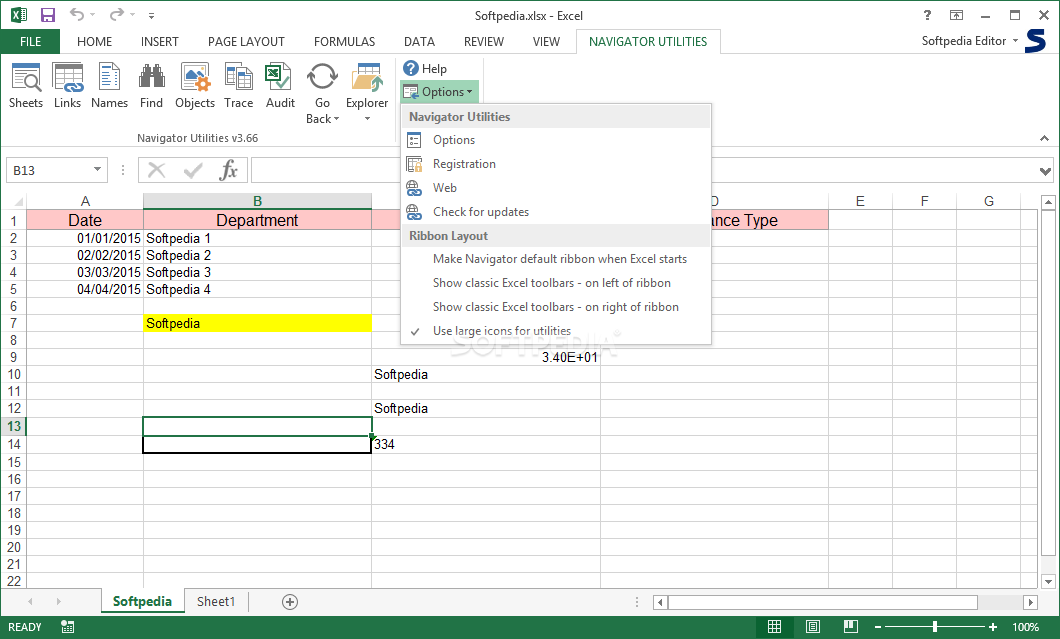
Task: Open the Sheets navigator tool
Action: pyautogui.click(x=26, y=85)
